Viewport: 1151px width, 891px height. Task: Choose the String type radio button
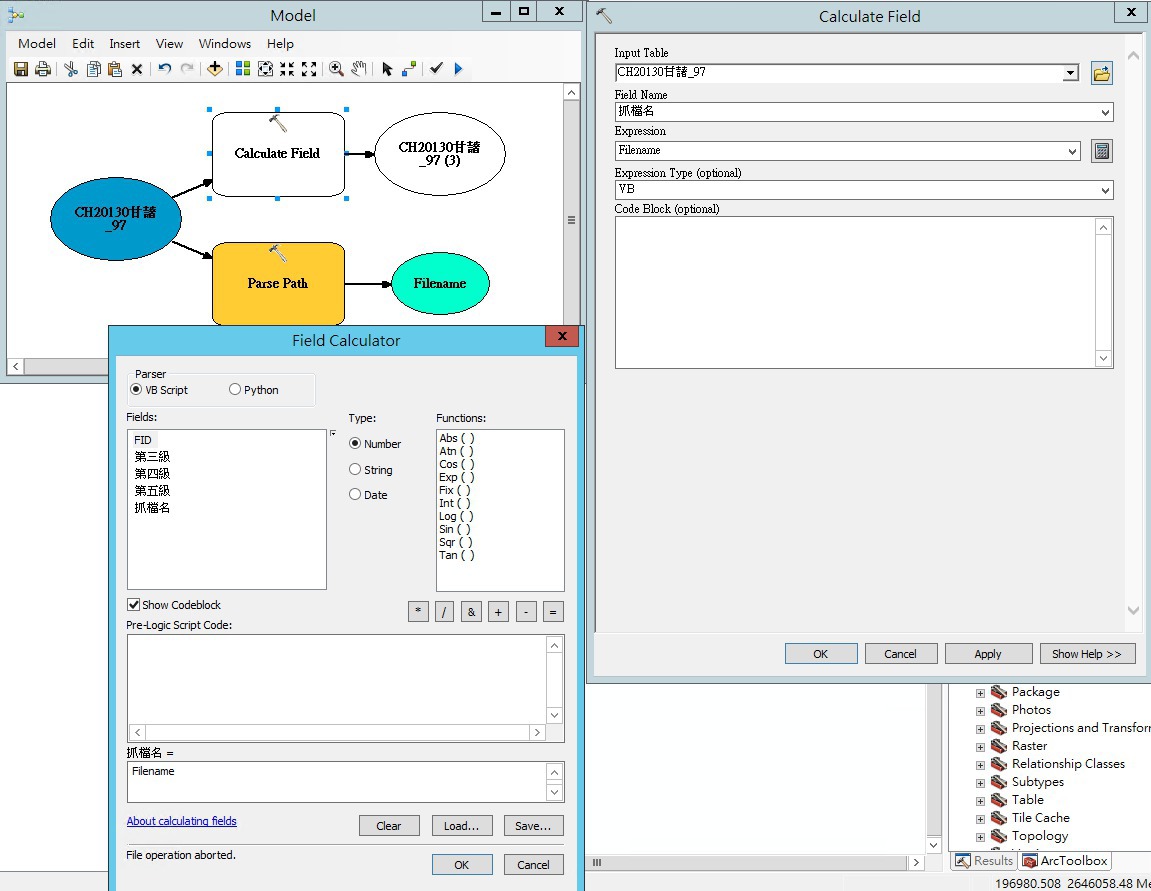click(x=355, y=470)
